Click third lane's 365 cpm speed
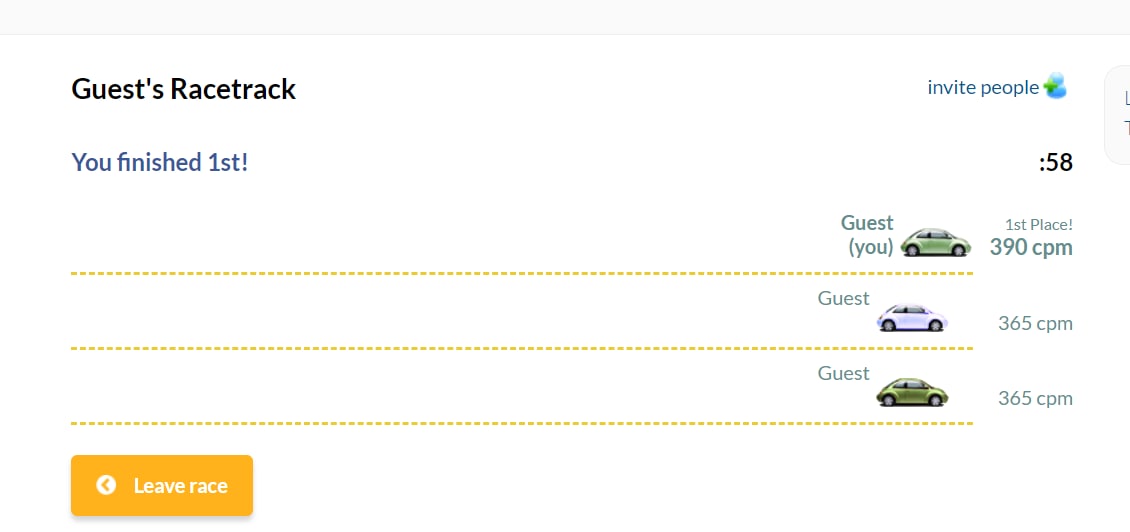Image resolution: width=1130 pixels, height=532 pixels. (x=1036, y=398)
